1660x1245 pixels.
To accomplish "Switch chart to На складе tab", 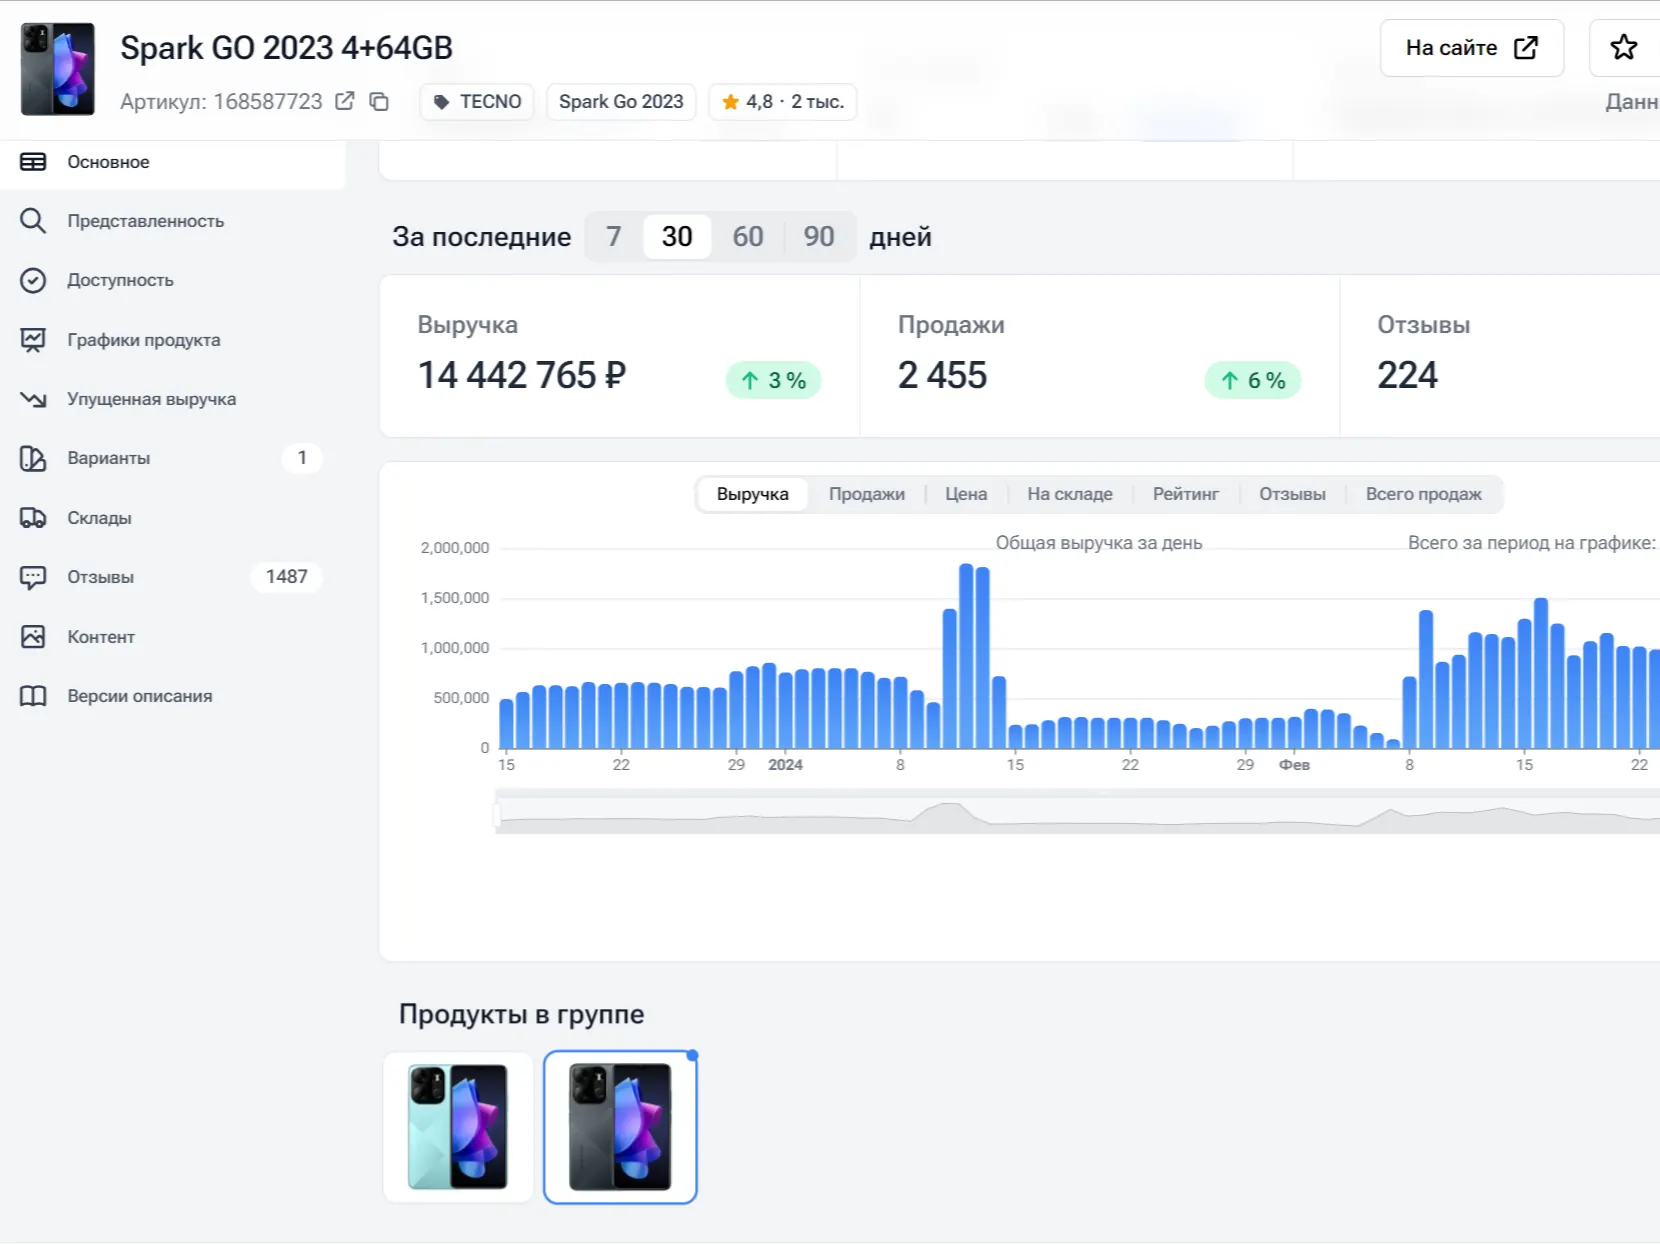I will (1070, 494).
